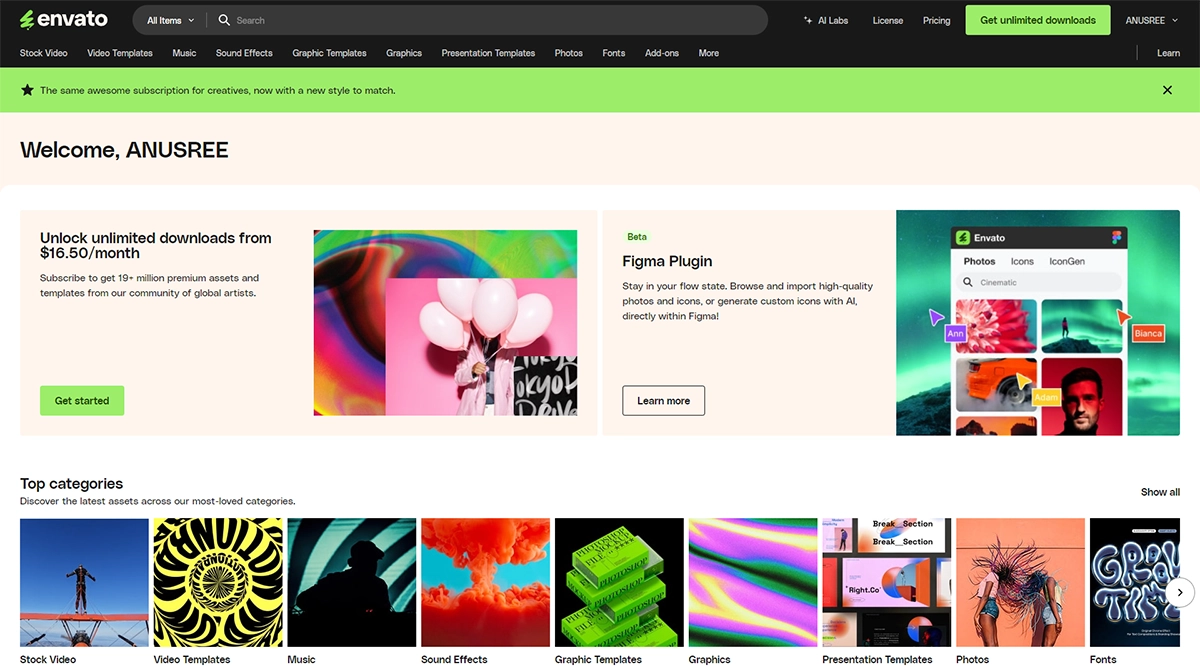Image resolution: width=1200 pixels, height=670 pixels.
Task: Open the More navigation dropdown
Action: pos(708,53)
